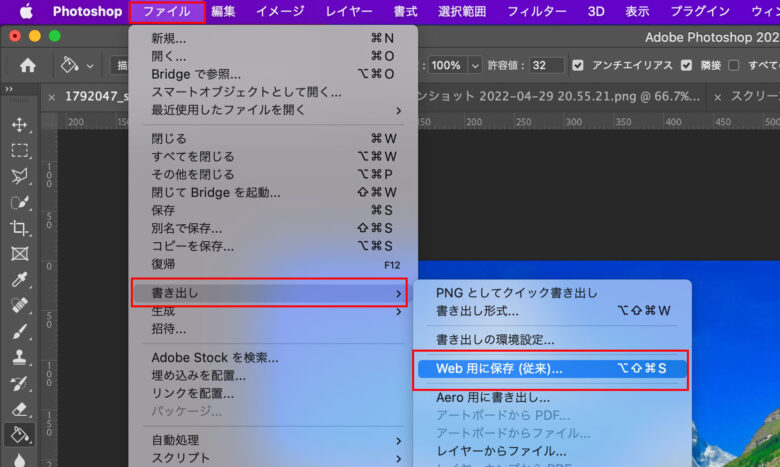
Task: Open the Apple menu
Action: pos(26,11)
